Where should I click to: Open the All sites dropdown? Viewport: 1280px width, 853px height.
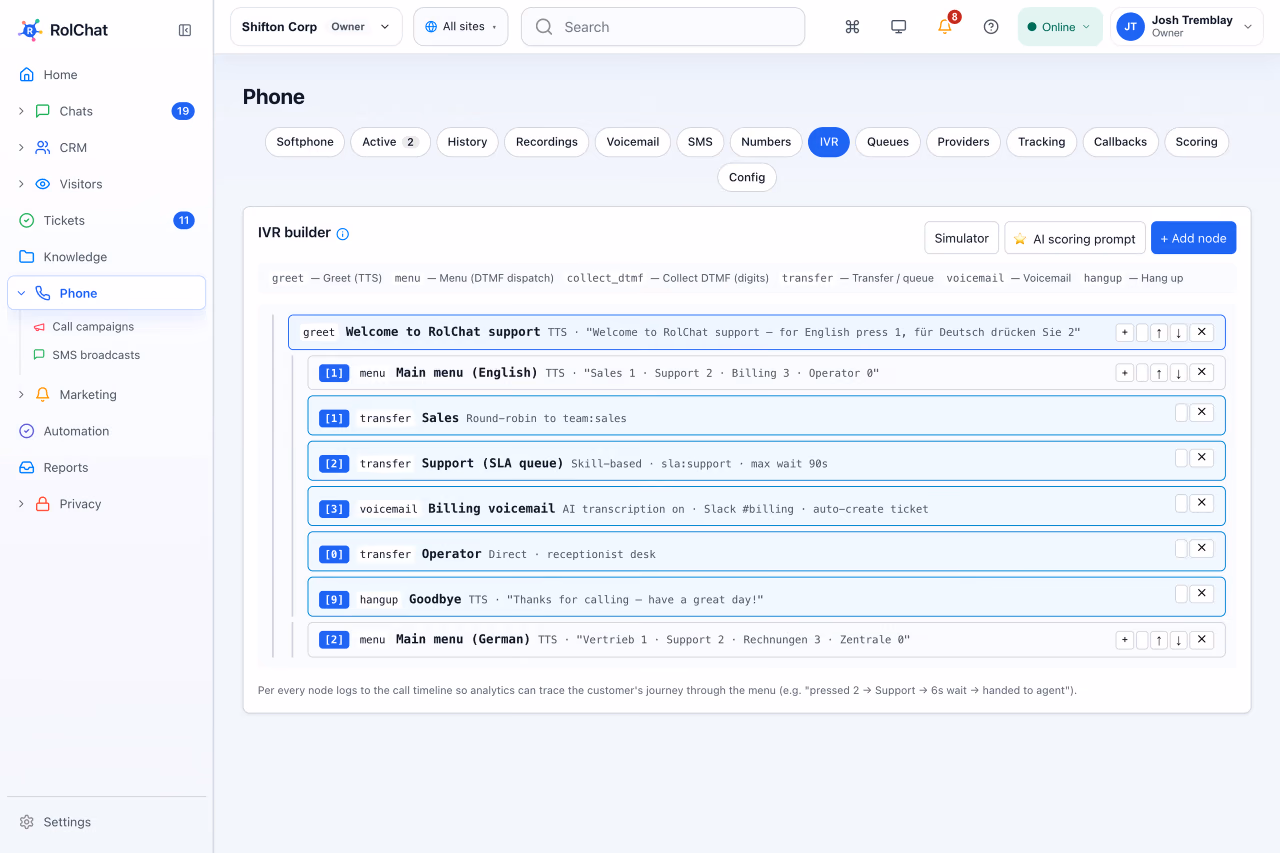pos(461,27)
